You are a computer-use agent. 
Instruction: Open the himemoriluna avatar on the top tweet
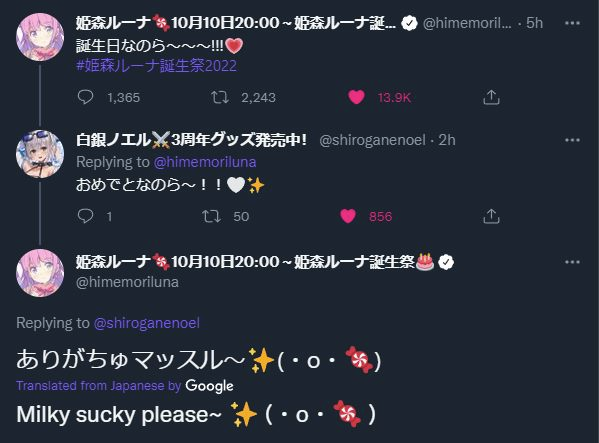click(40, 37)
